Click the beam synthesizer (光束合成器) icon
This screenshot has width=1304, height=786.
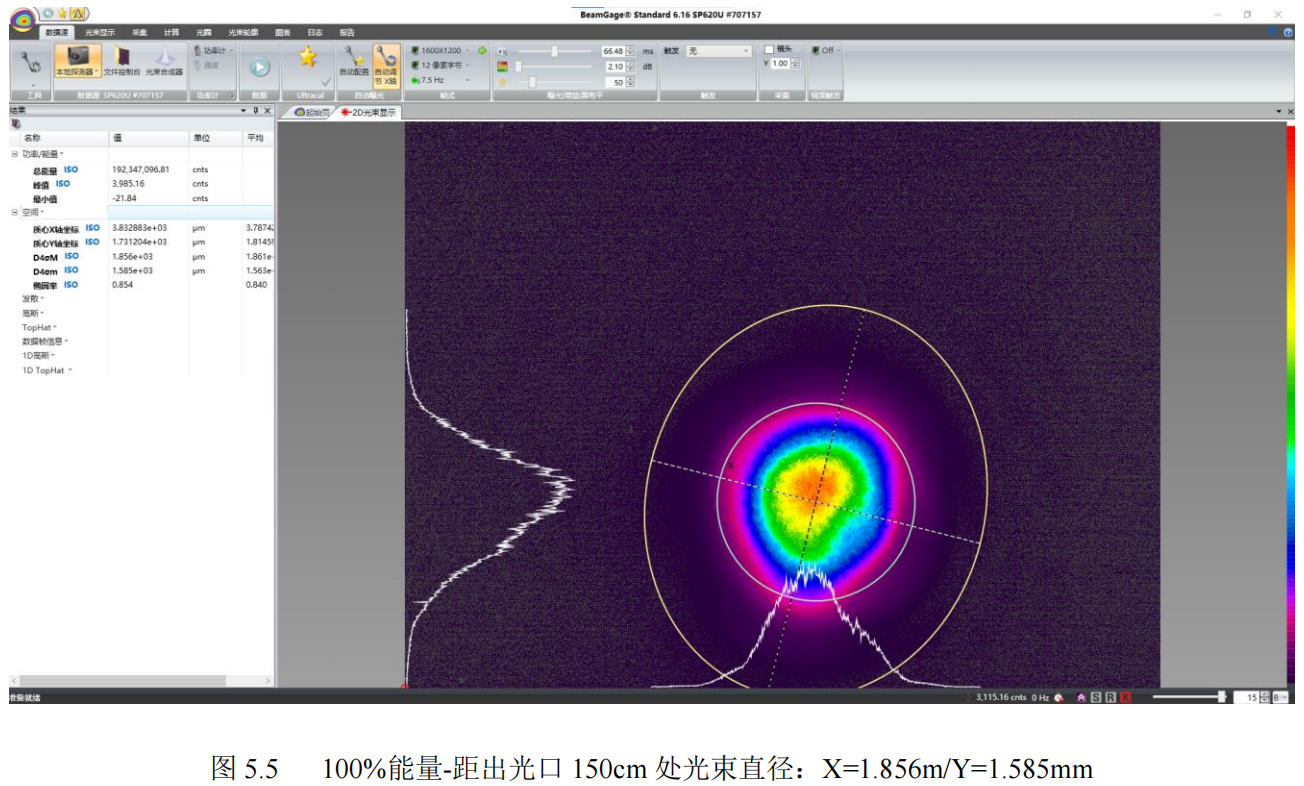[164, 61]
